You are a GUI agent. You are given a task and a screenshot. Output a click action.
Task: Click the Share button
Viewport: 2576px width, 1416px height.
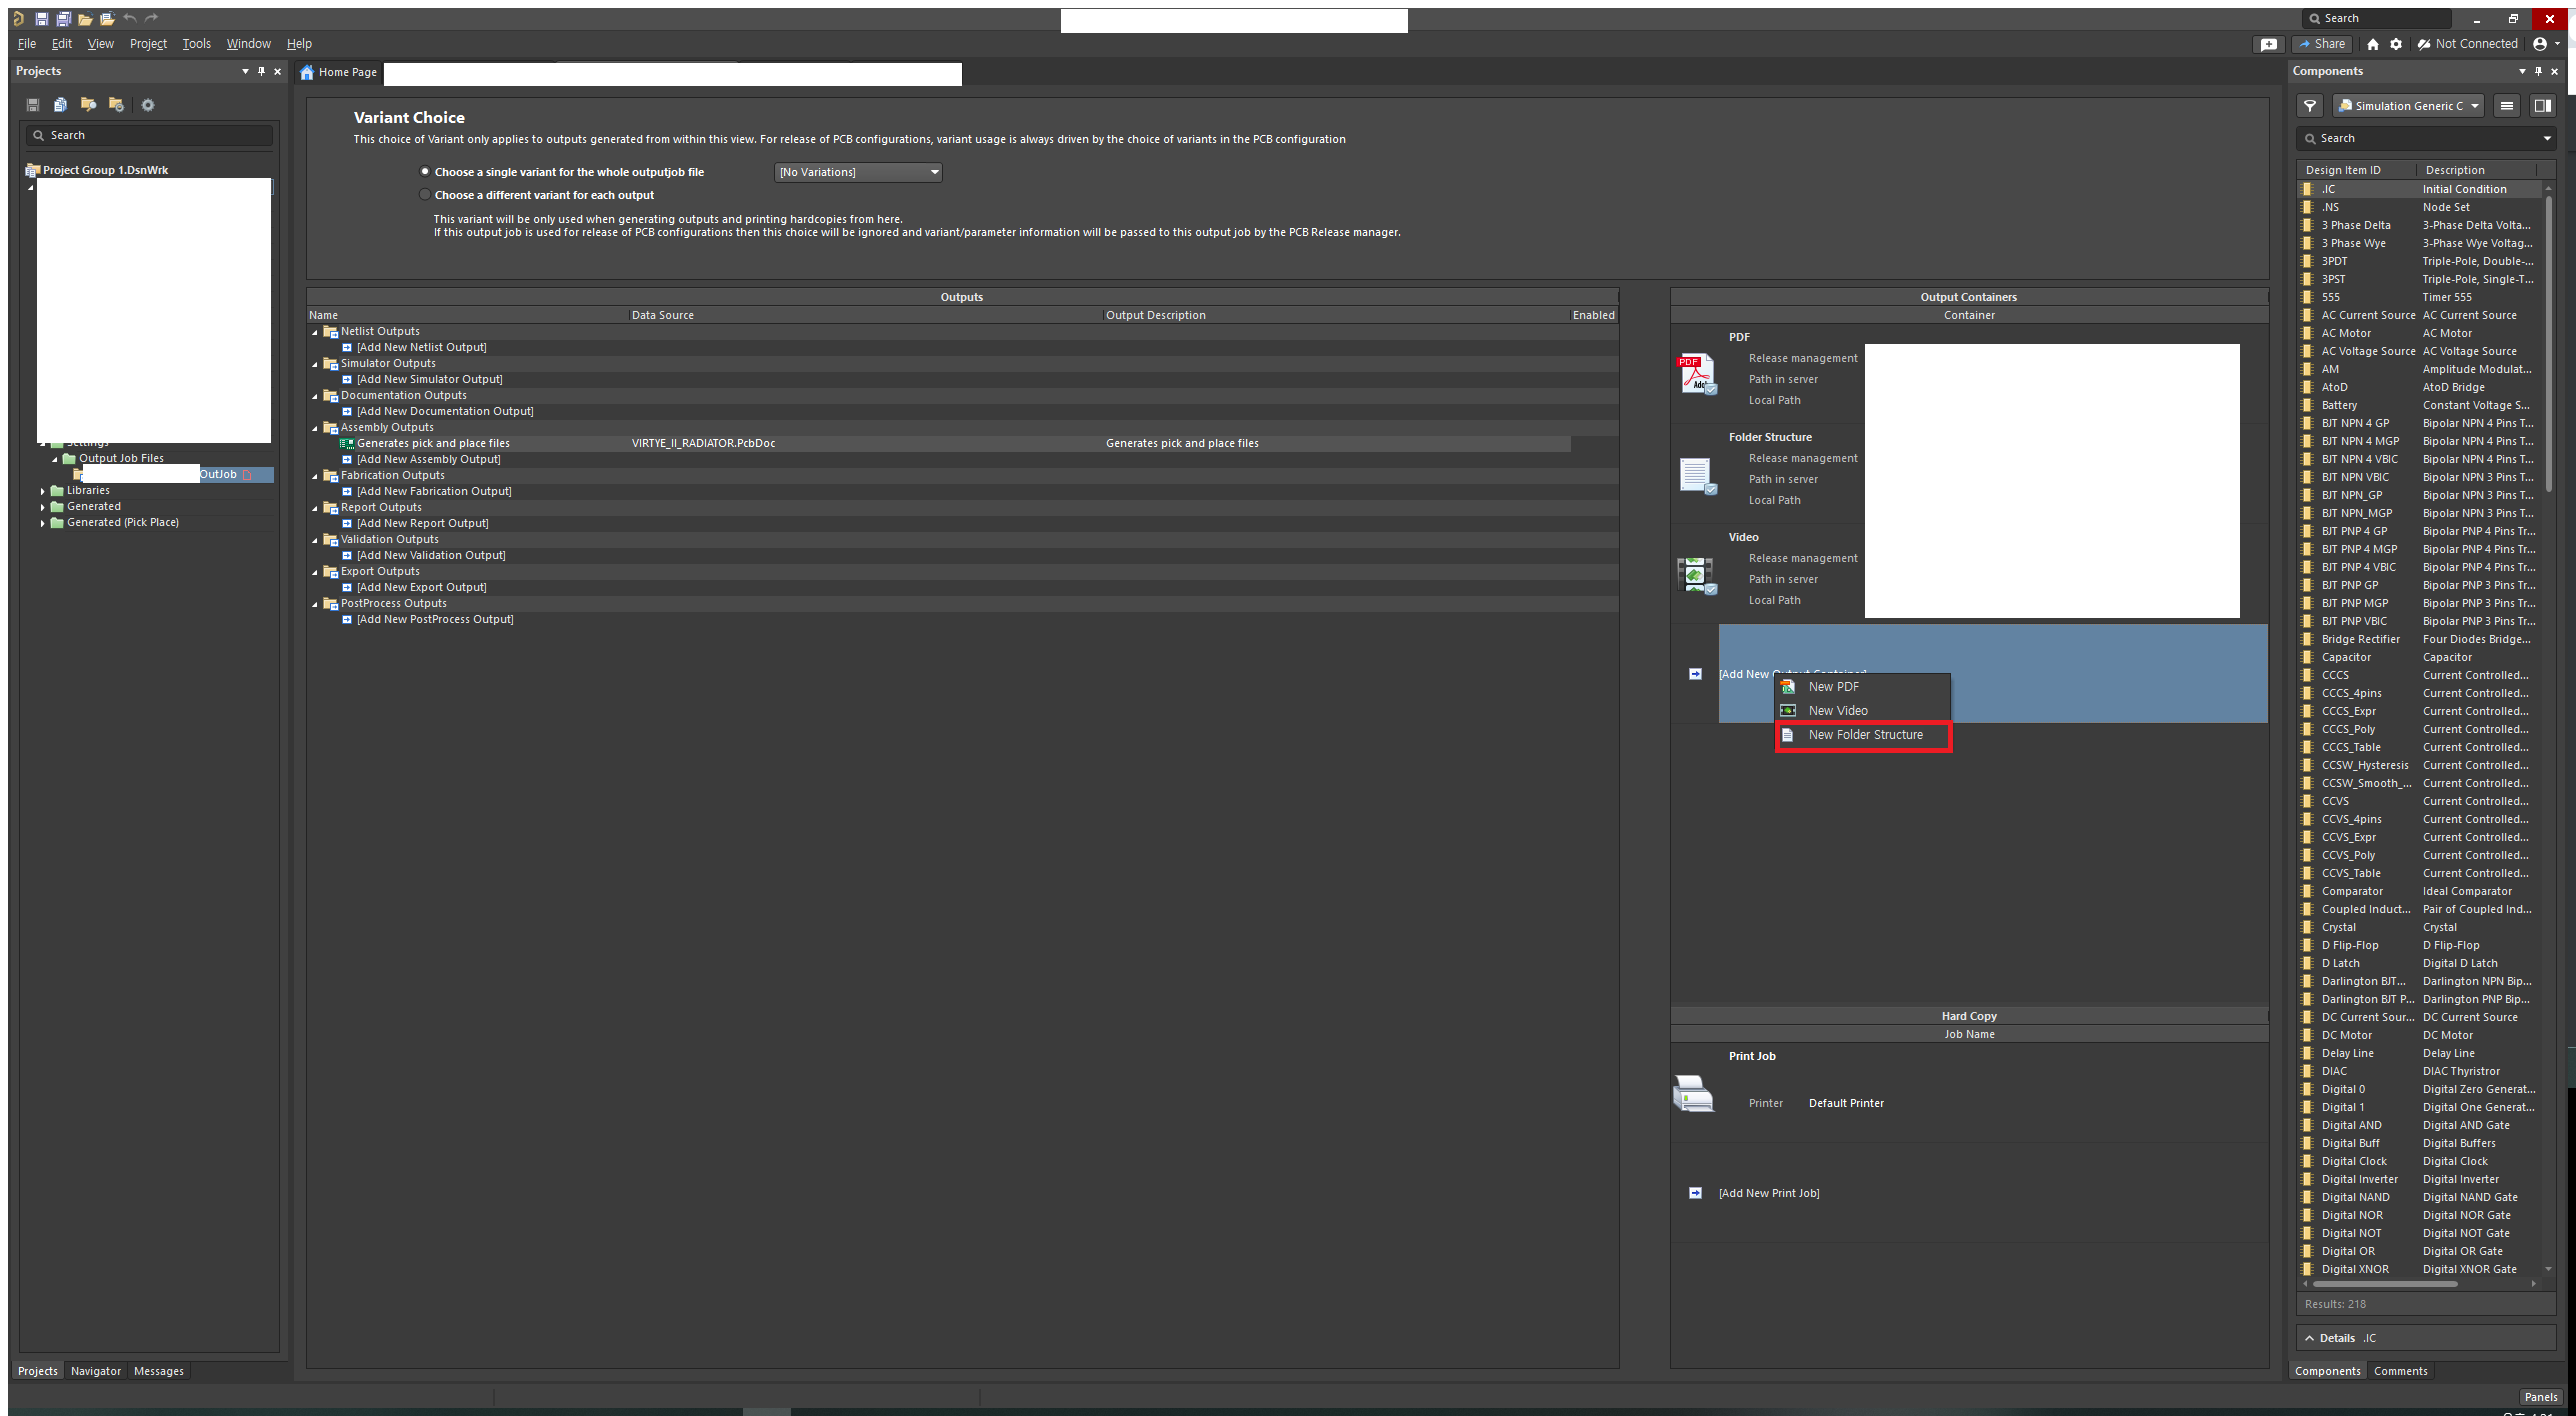2322,44
